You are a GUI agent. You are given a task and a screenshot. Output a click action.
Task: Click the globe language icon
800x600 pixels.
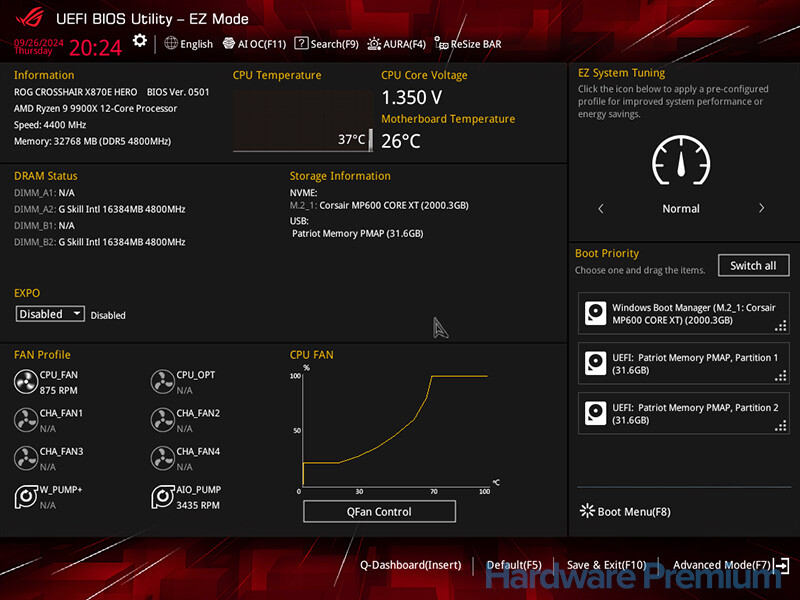point(171,43)
